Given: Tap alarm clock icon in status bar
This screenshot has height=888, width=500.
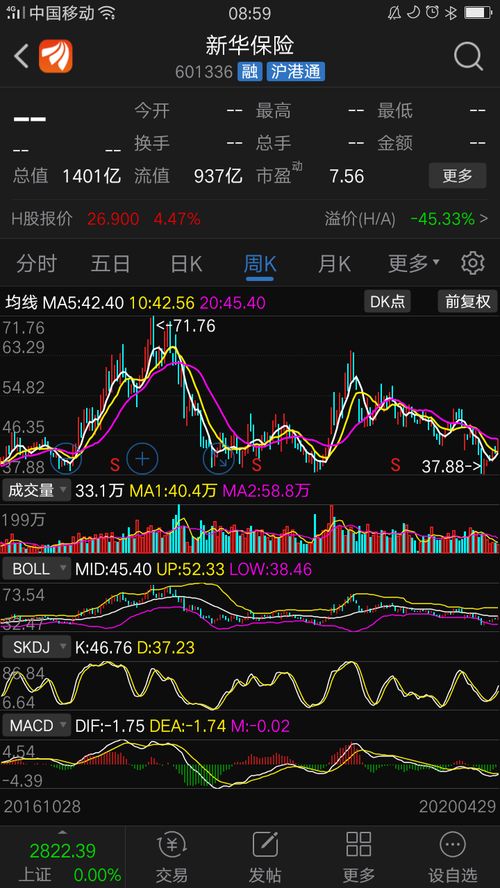Looking at the screenshot, I should coord(433,12).
